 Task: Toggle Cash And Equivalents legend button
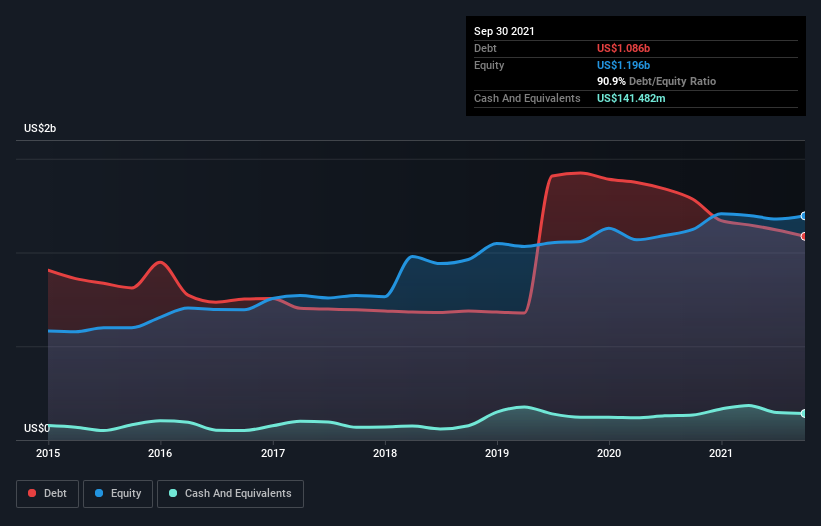click(230, 494)
